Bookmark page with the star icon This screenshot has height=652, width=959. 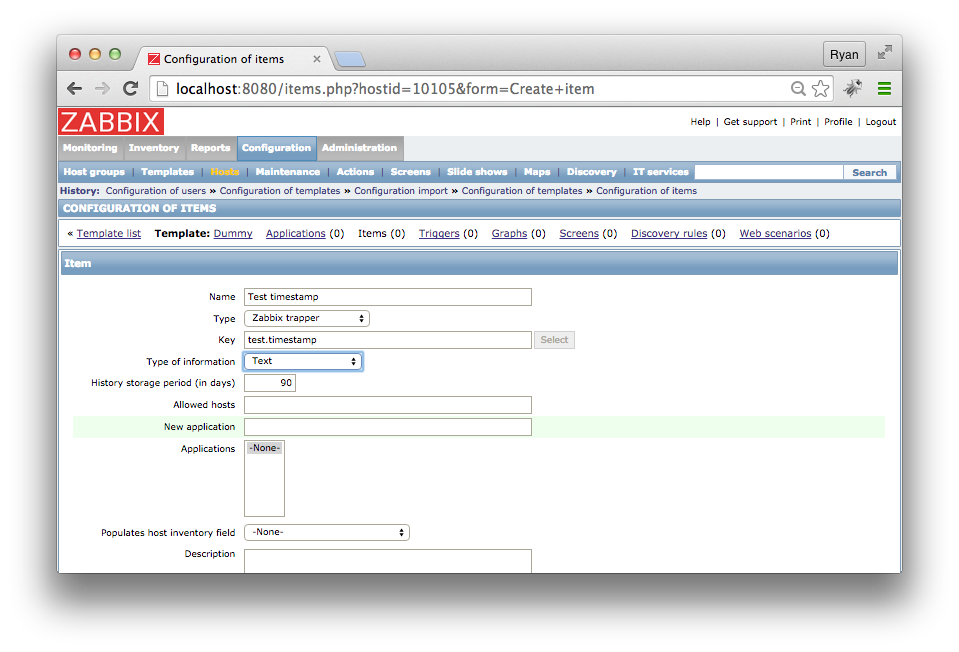click(x=821, y=89)
